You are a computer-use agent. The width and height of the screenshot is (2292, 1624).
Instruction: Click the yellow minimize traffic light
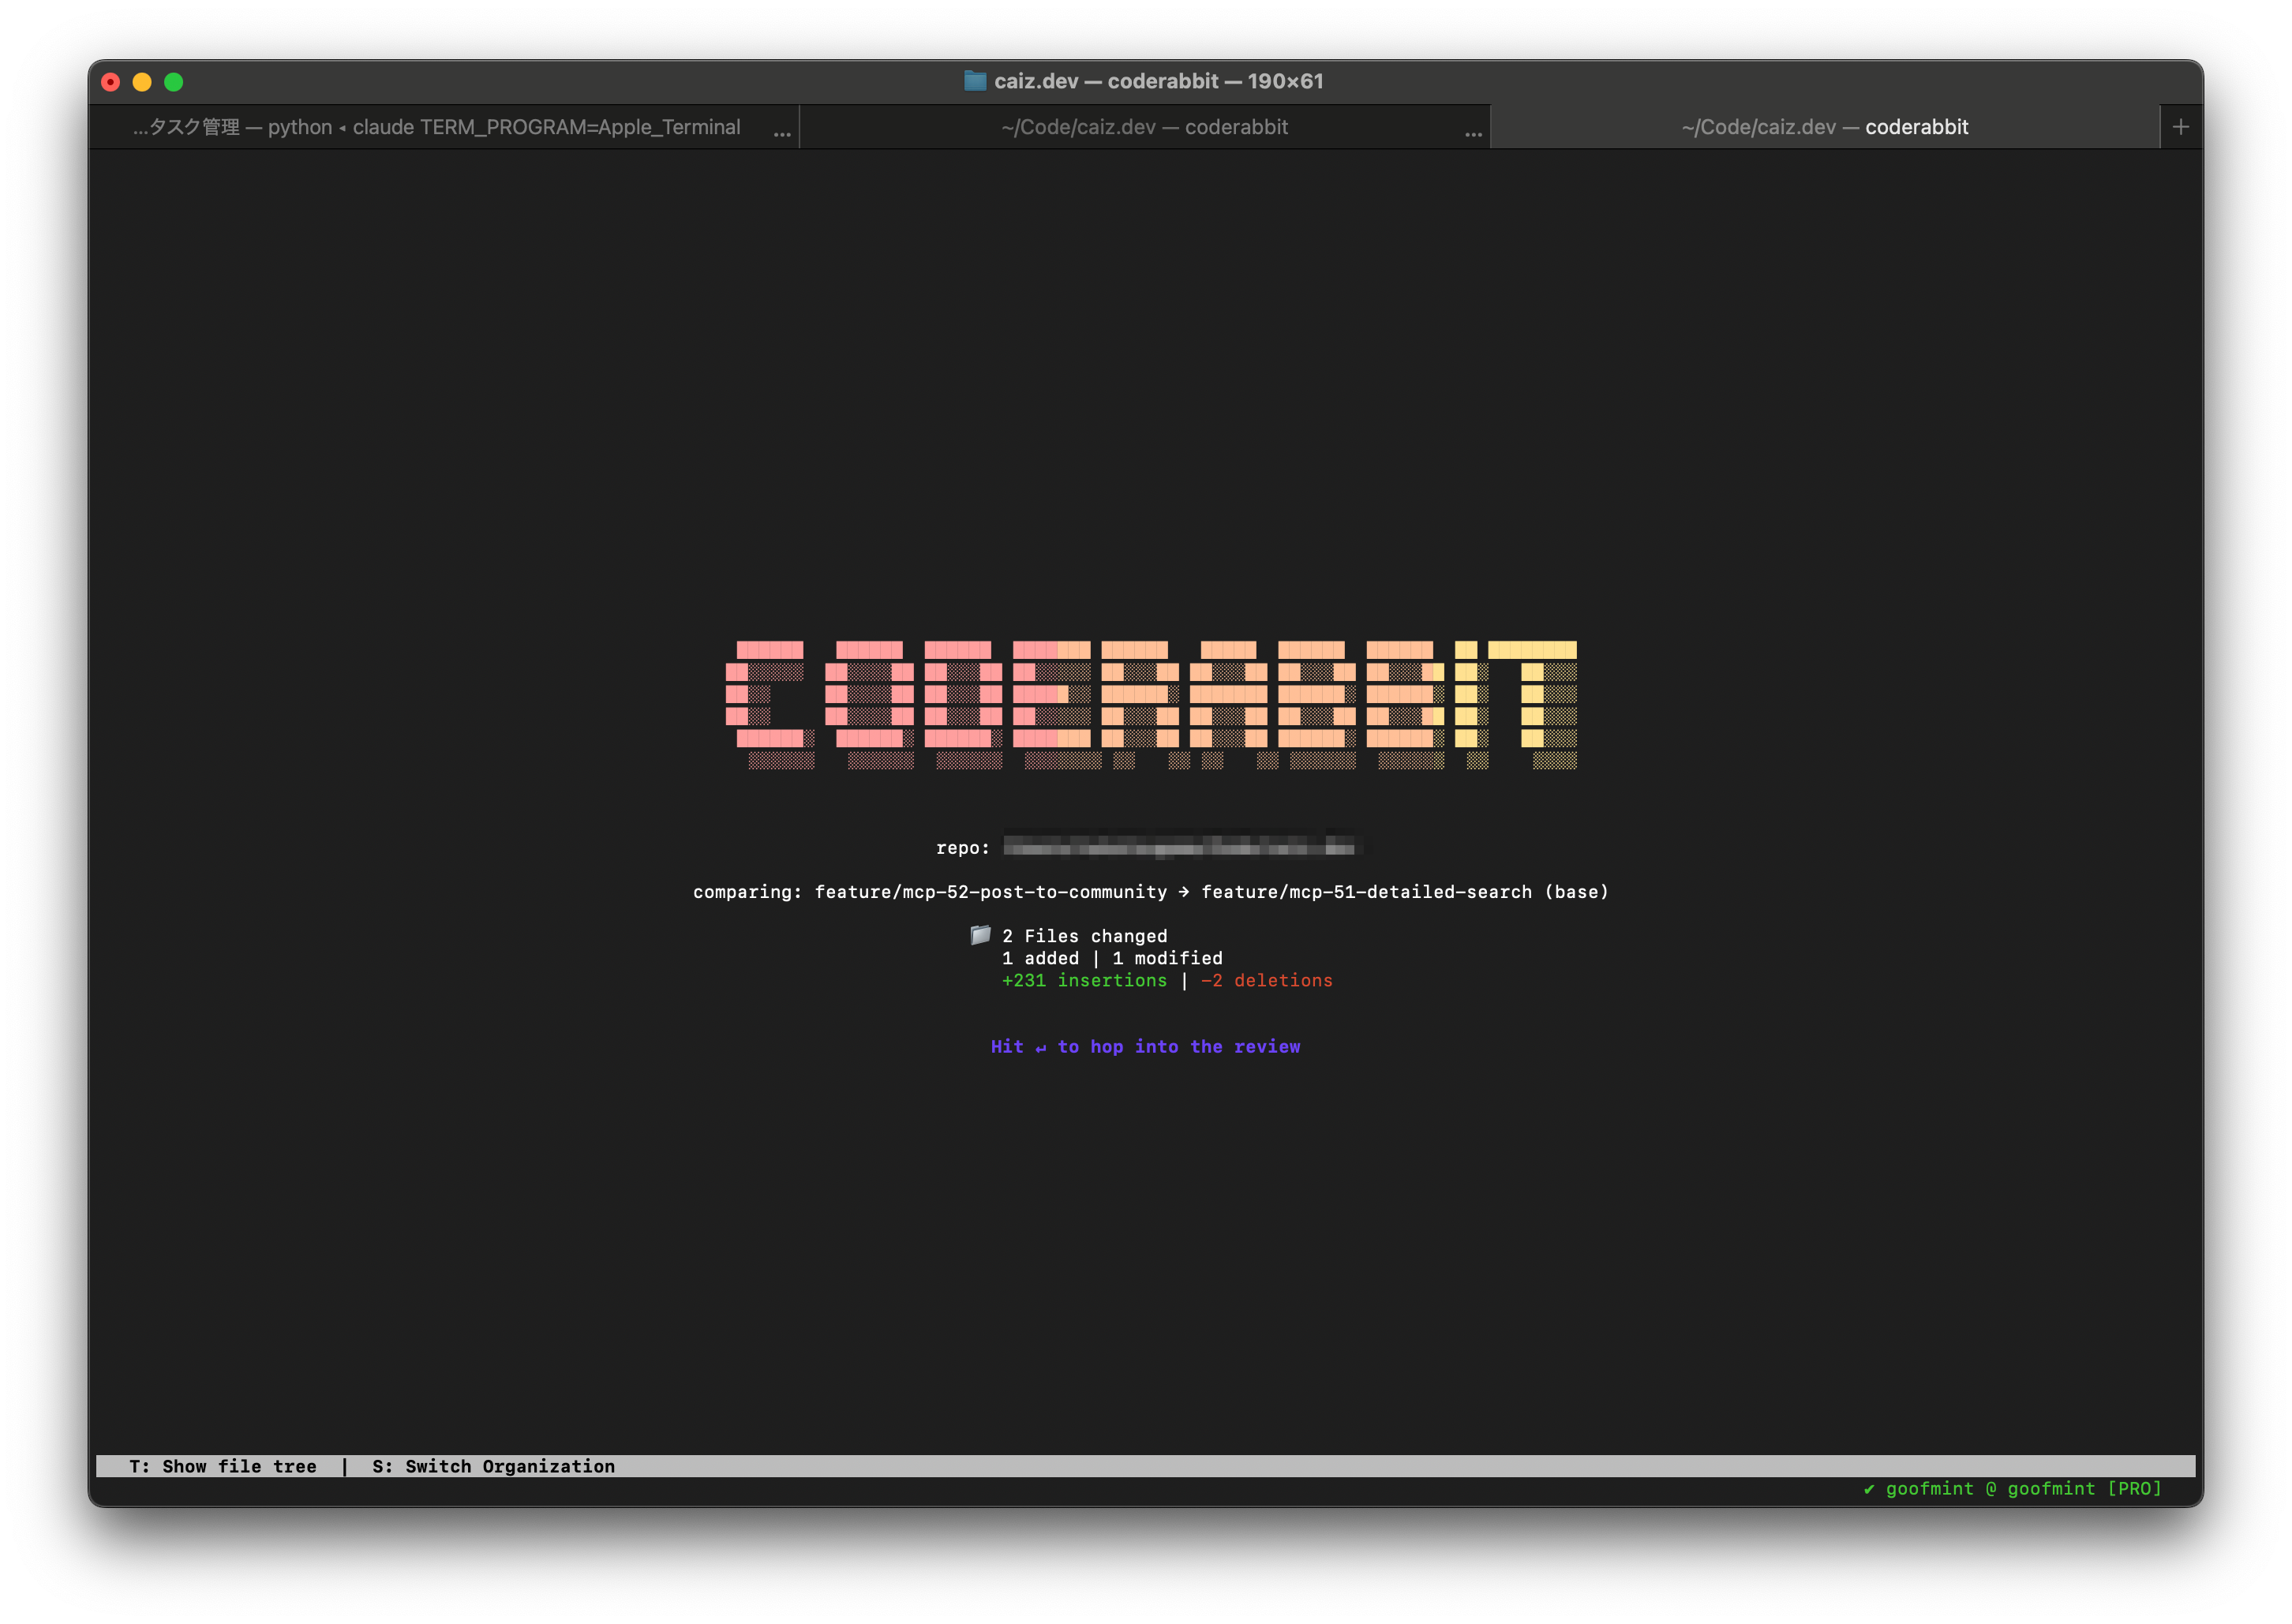click(143, 81)
